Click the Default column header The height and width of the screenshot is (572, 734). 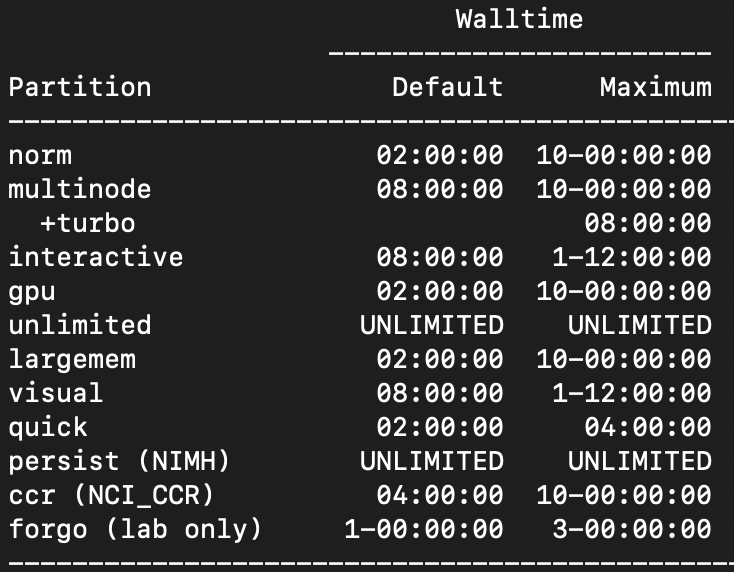tap(447, 87)
